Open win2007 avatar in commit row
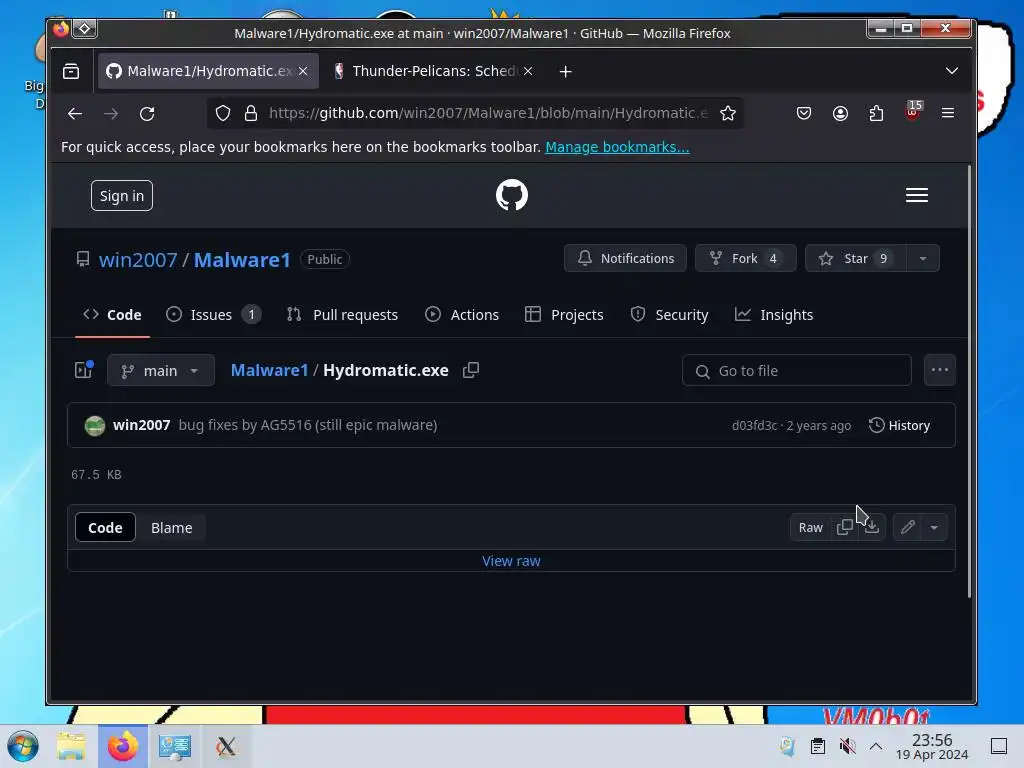Screen dimensions: 1024x768 [x=95, y=426]
